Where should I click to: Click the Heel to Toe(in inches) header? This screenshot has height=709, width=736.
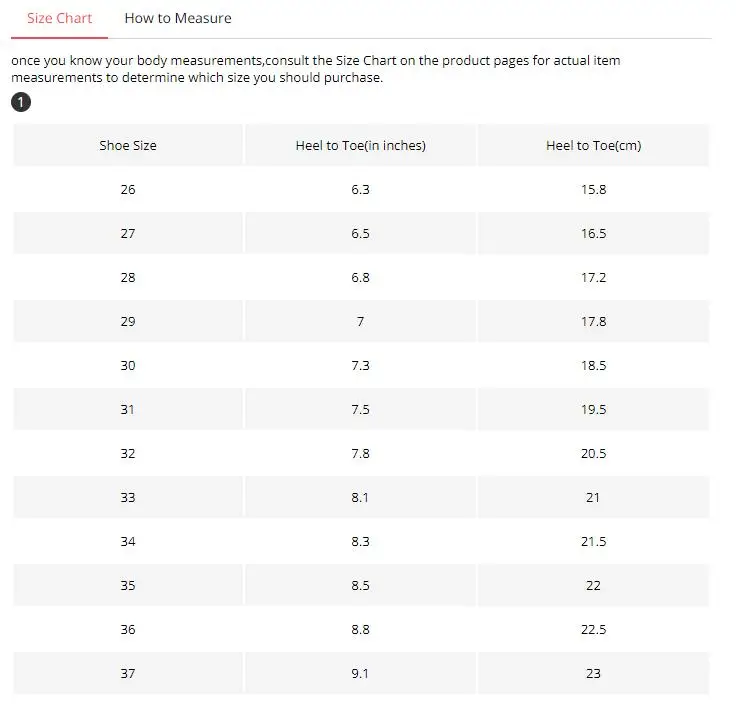click(360, 146)
